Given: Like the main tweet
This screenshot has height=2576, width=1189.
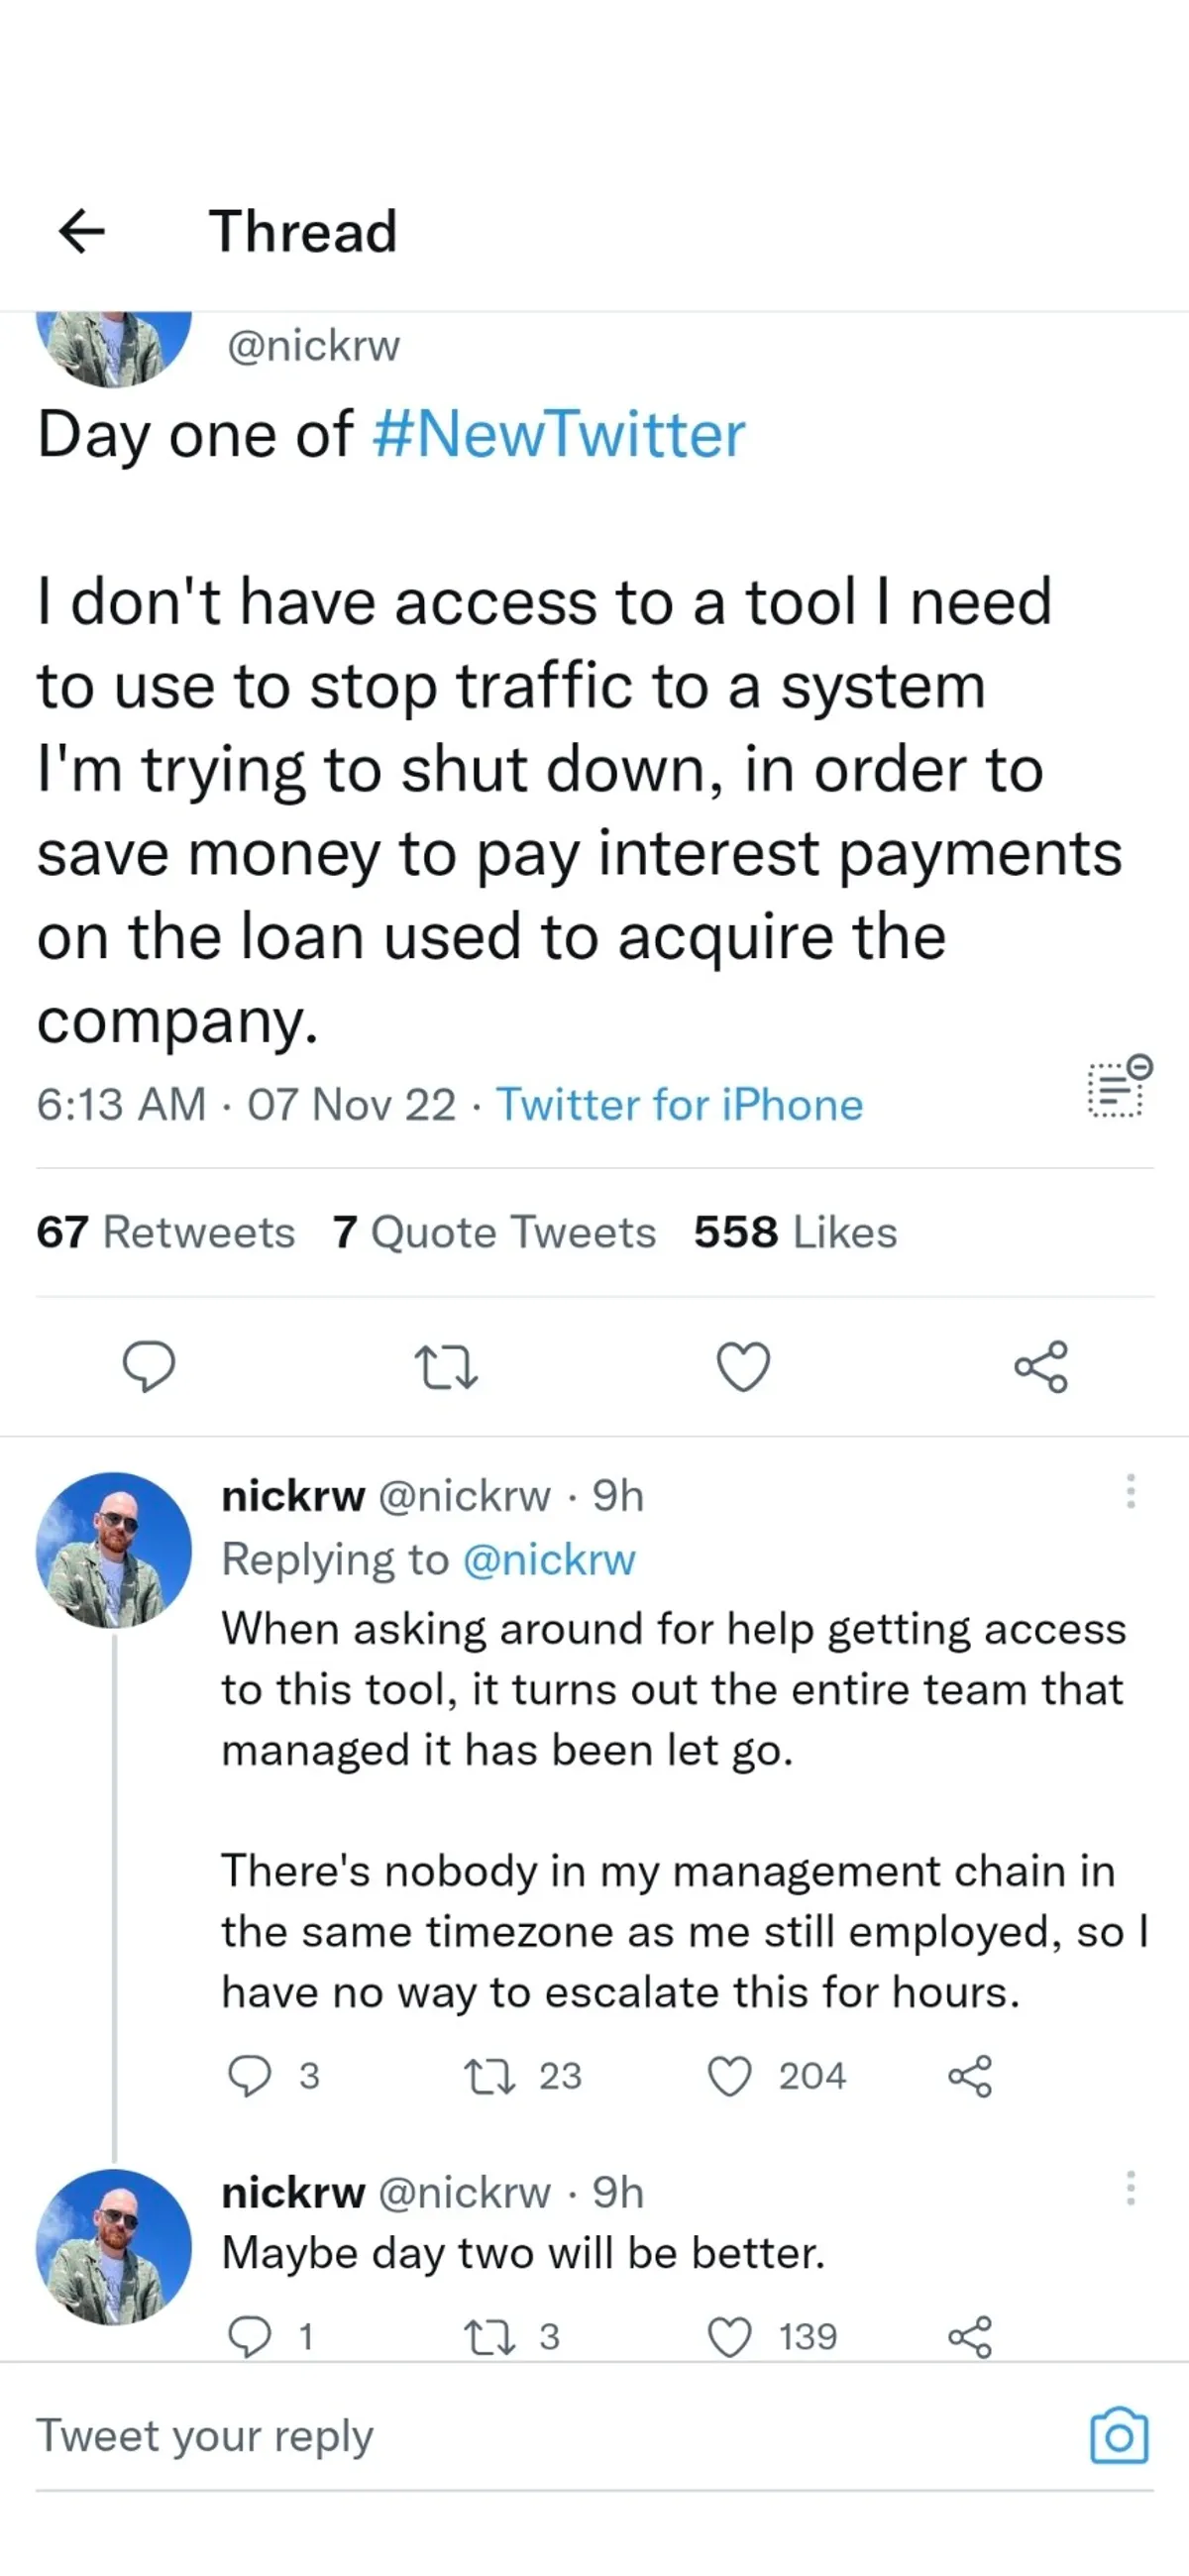Looking at the screenshot, I should point(744,1366).
